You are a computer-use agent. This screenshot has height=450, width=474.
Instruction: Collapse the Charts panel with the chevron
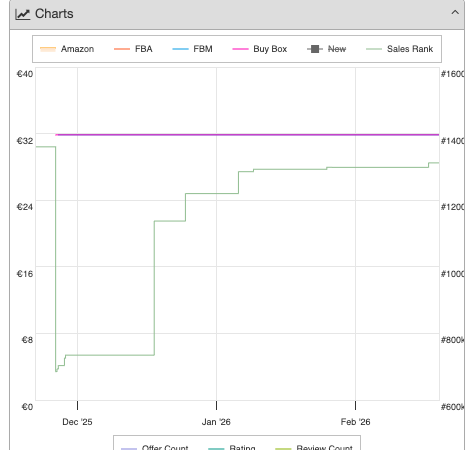click(x=455, y=13)
